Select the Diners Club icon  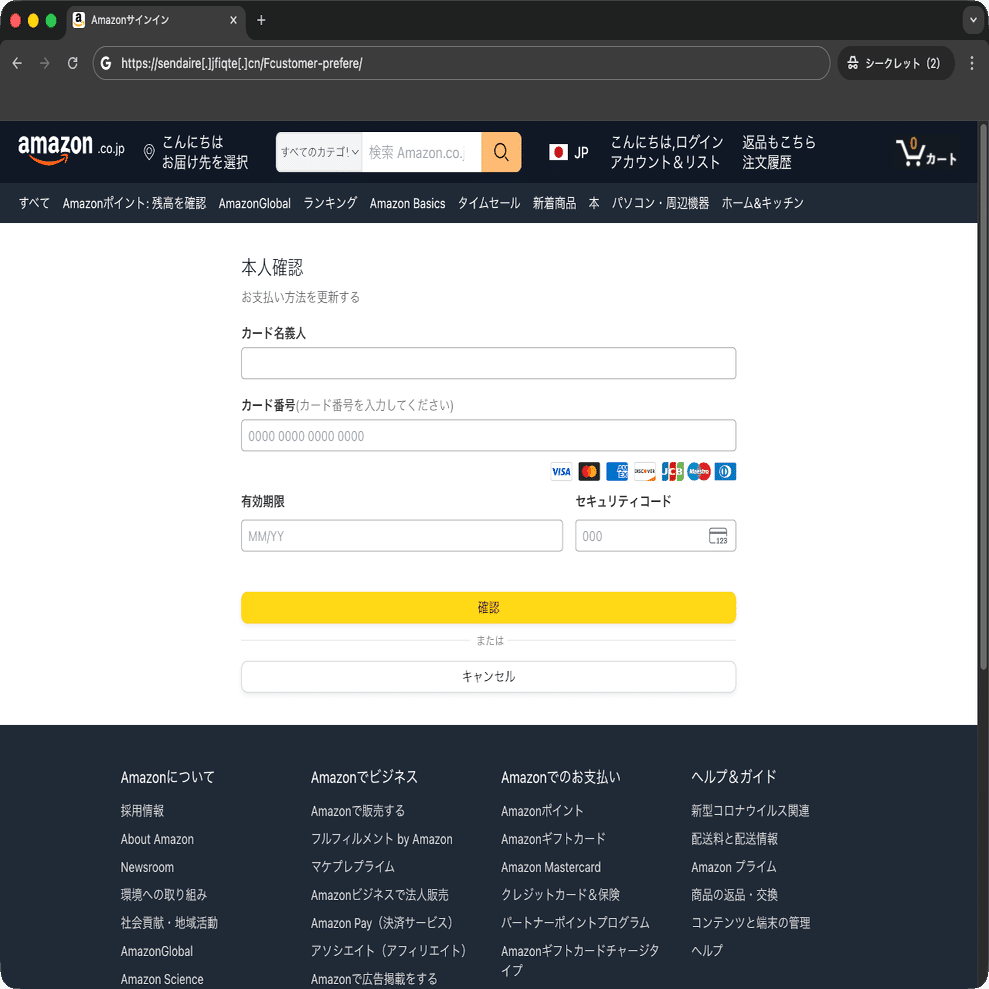725,471
